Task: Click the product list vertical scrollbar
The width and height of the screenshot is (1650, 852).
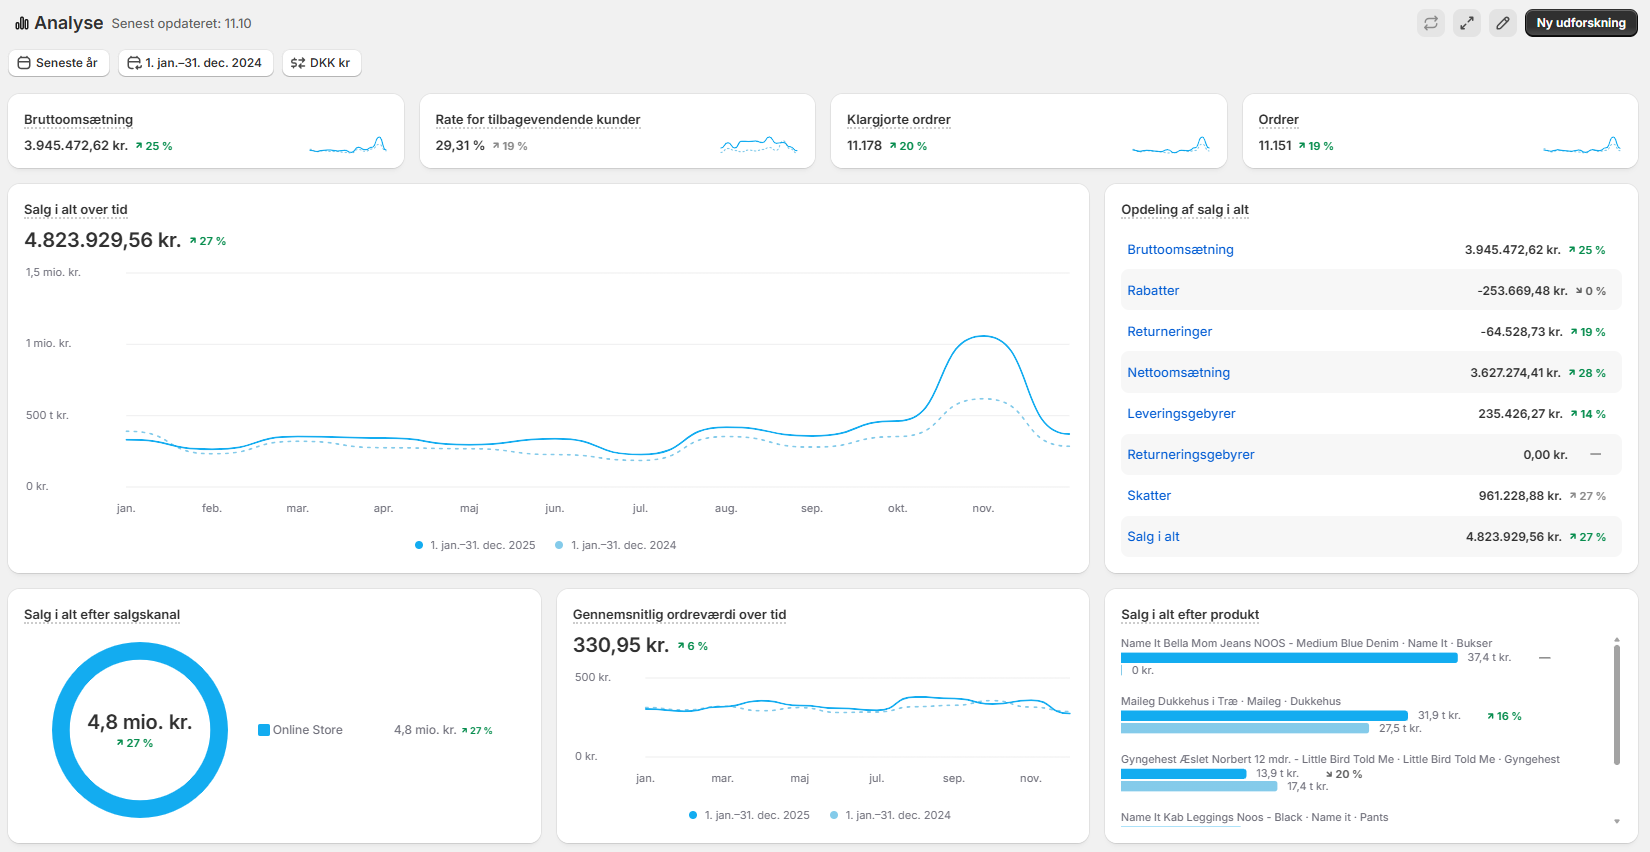Action: [x=1616, y=705]
